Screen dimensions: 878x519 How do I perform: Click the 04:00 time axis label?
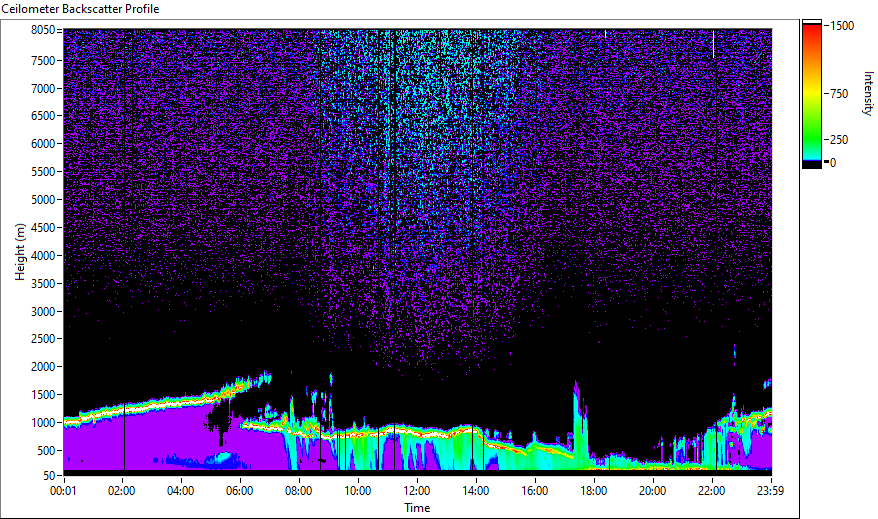pyautogui.click(x=180, y=491)
